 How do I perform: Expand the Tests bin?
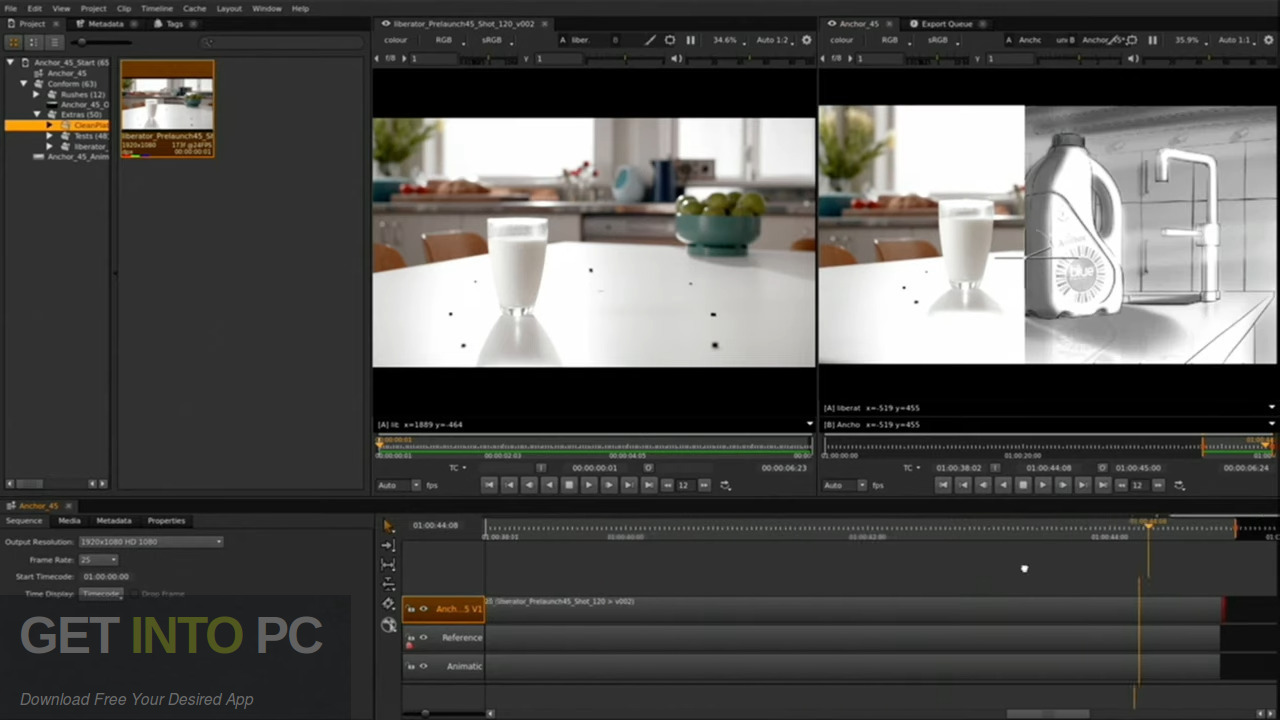tap(49, 136)
